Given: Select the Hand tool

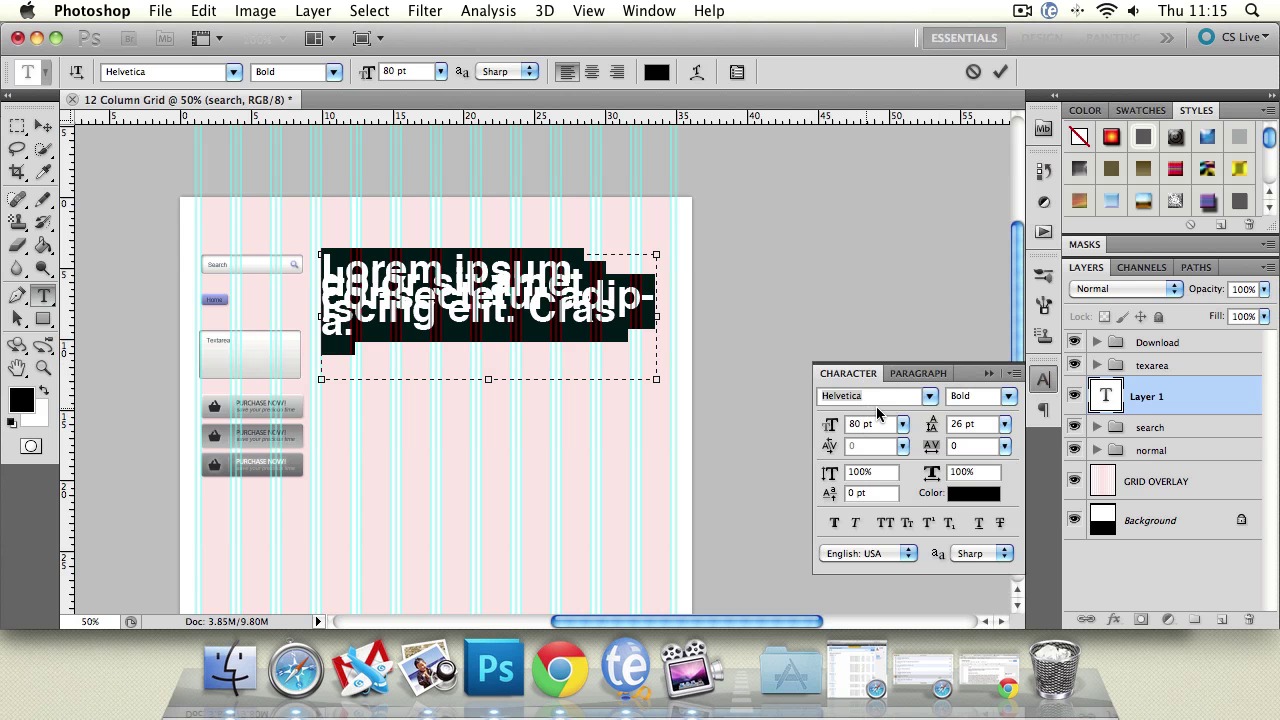Looking at the screenshot, I should tap(17, 368).
